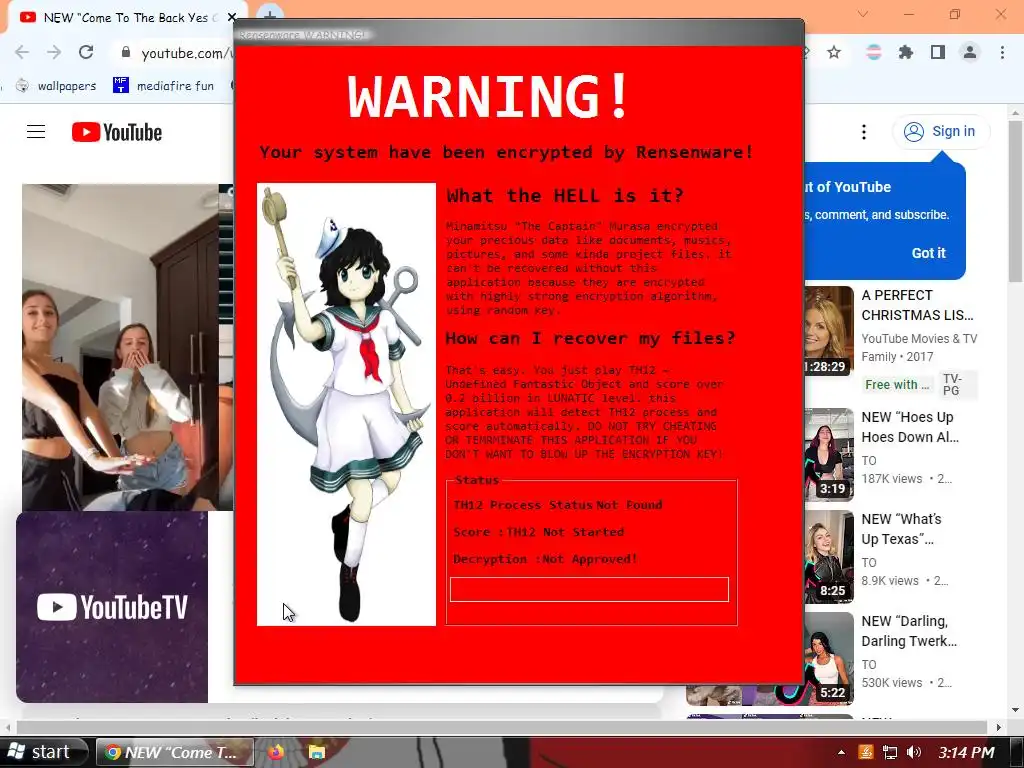This screenshot has width=1024, height=768.
Task: Click the 'NEW “Hoes Up Hoes Down Al...' title
Action: pyautogui.click(x=910, y=427)
